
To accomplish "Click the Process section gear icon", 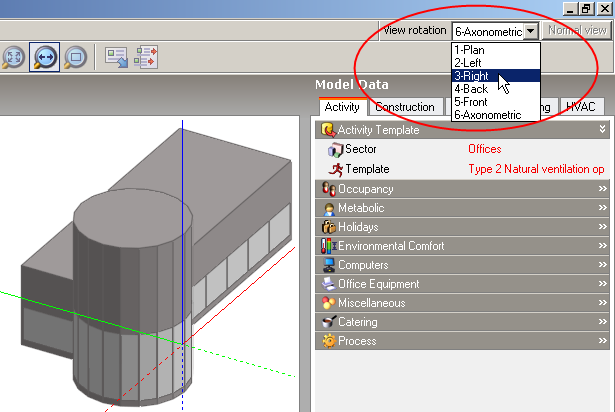I will click(x=328, y=341).
